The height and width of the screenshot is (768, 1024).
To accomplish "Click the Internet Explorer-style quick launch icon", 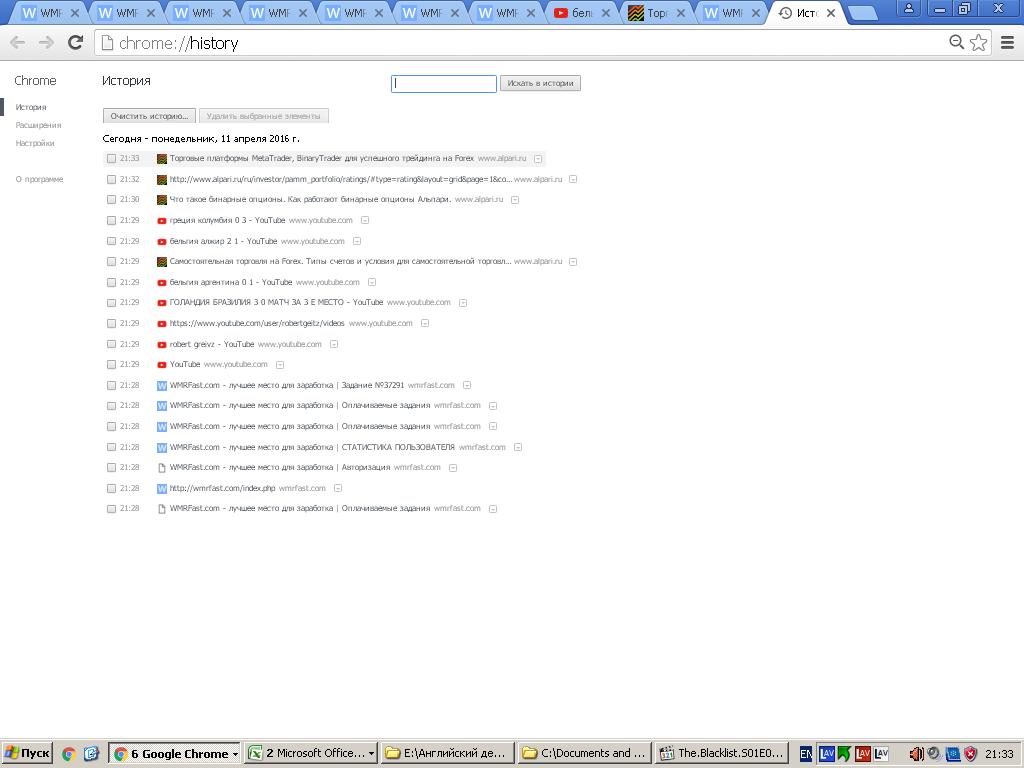I will click(x=91, y=754).
